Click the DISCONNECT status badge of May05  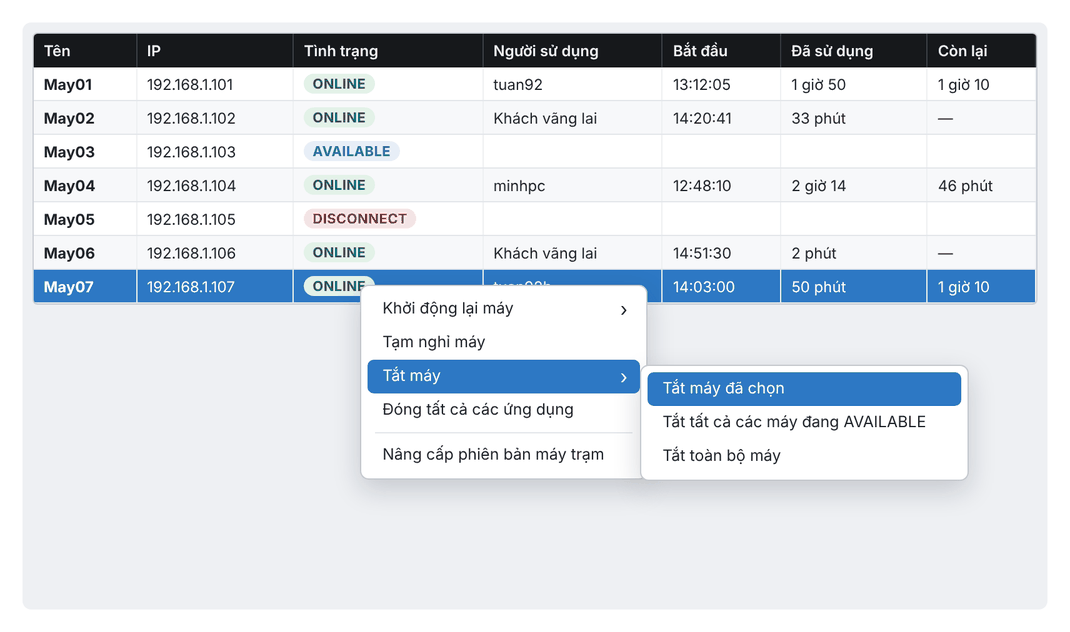360,219
